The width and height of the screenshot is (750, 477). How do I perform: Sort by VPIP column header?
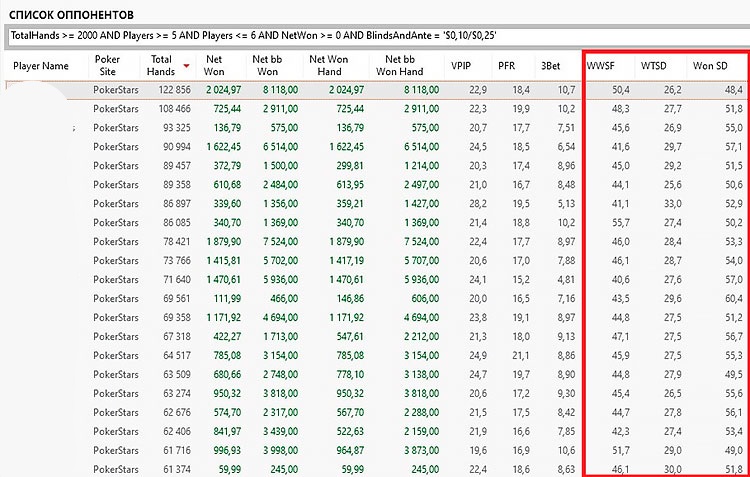(x=460, y=66)
